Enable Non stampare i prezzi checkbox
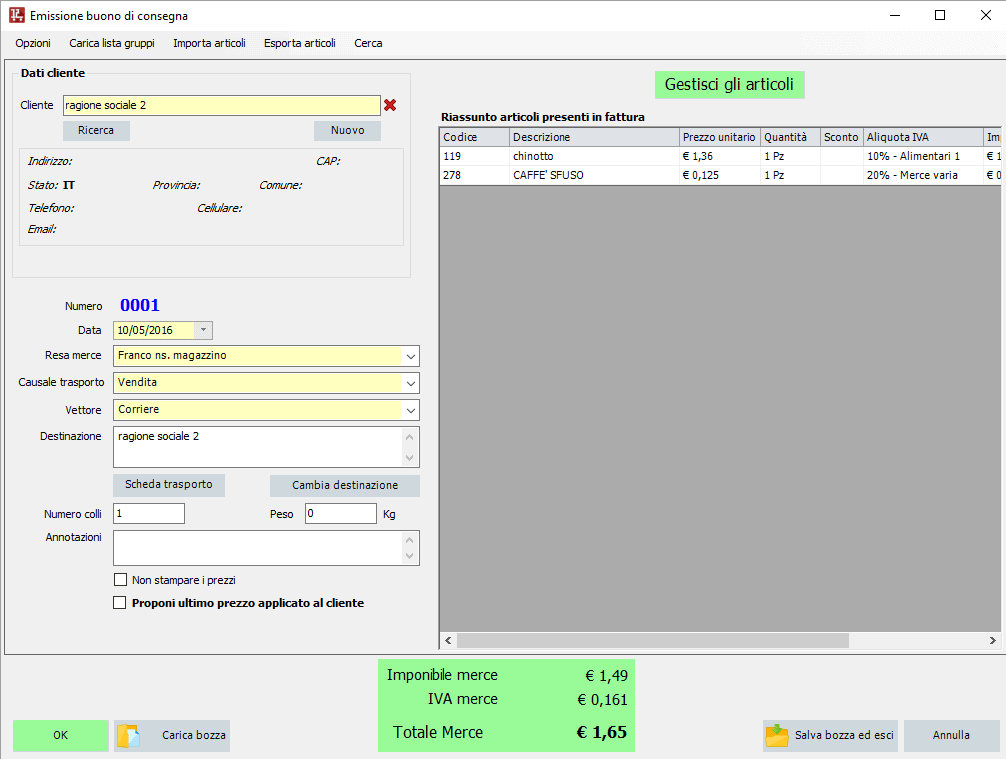 [x=121, y=580]
